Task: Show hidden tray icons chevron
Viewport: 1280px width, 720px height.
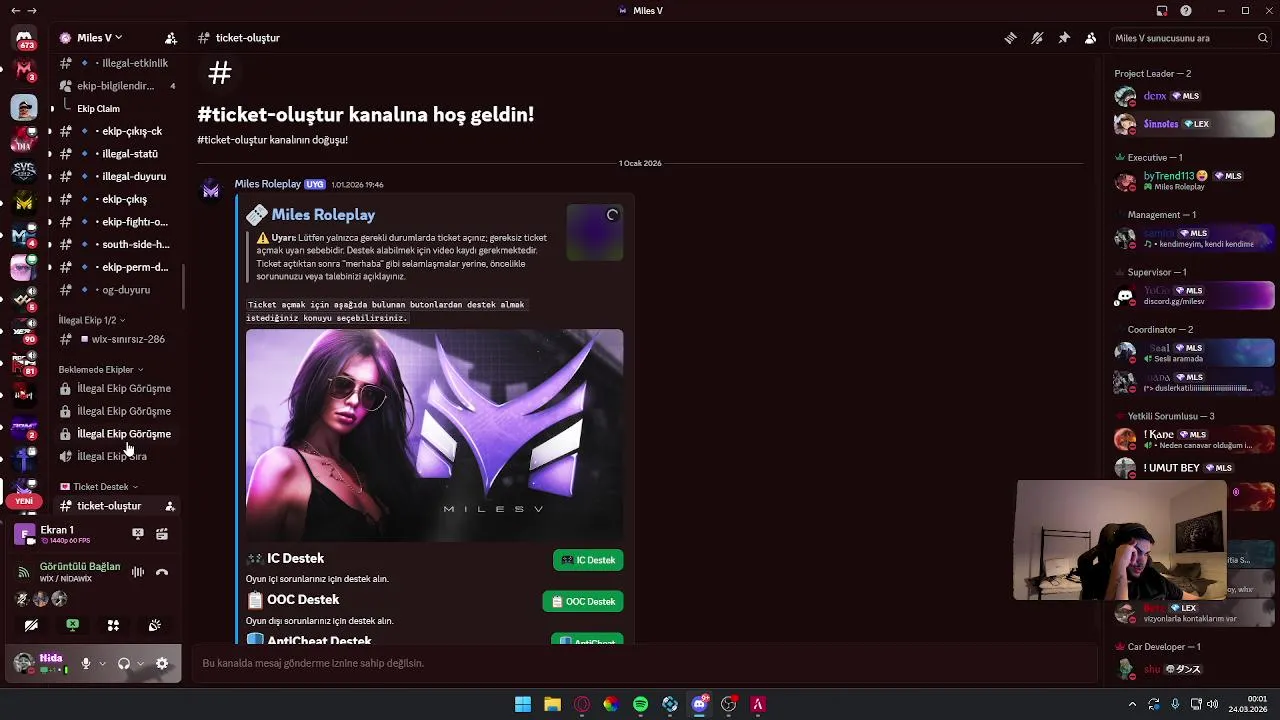Action: point(1132,704)
